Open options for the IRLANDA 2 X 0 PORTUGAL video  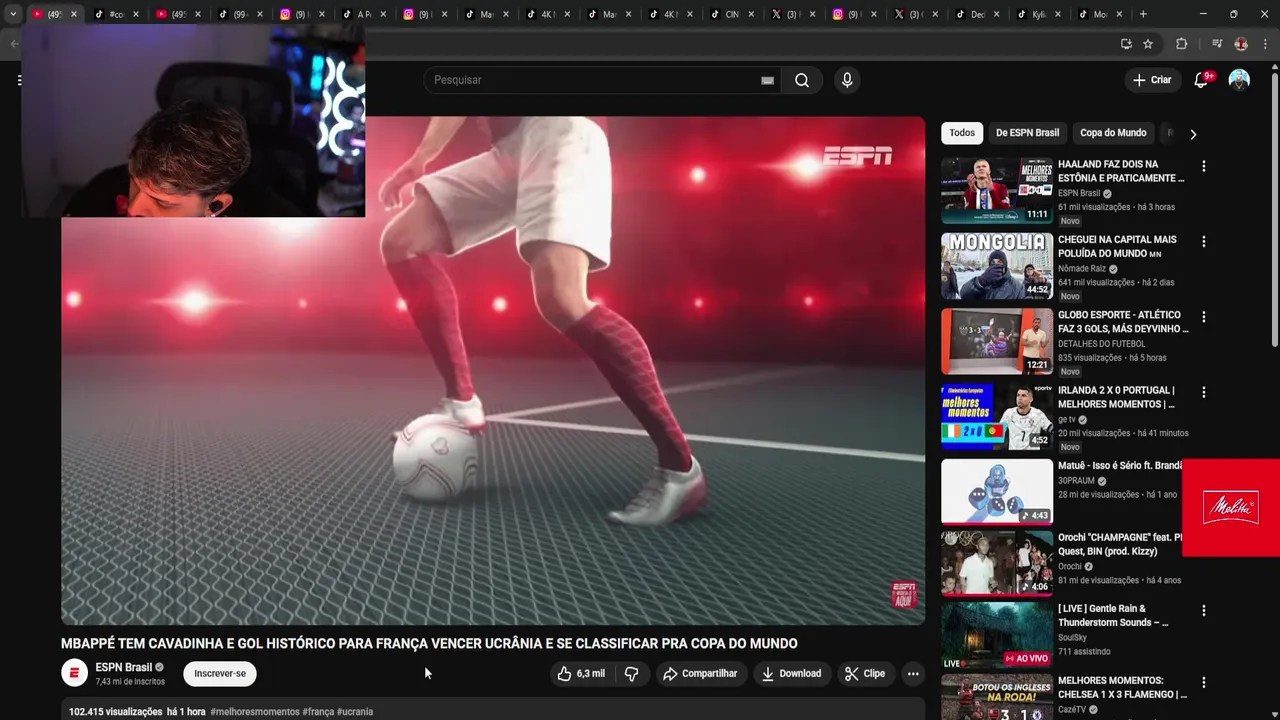coord(1203,392)
